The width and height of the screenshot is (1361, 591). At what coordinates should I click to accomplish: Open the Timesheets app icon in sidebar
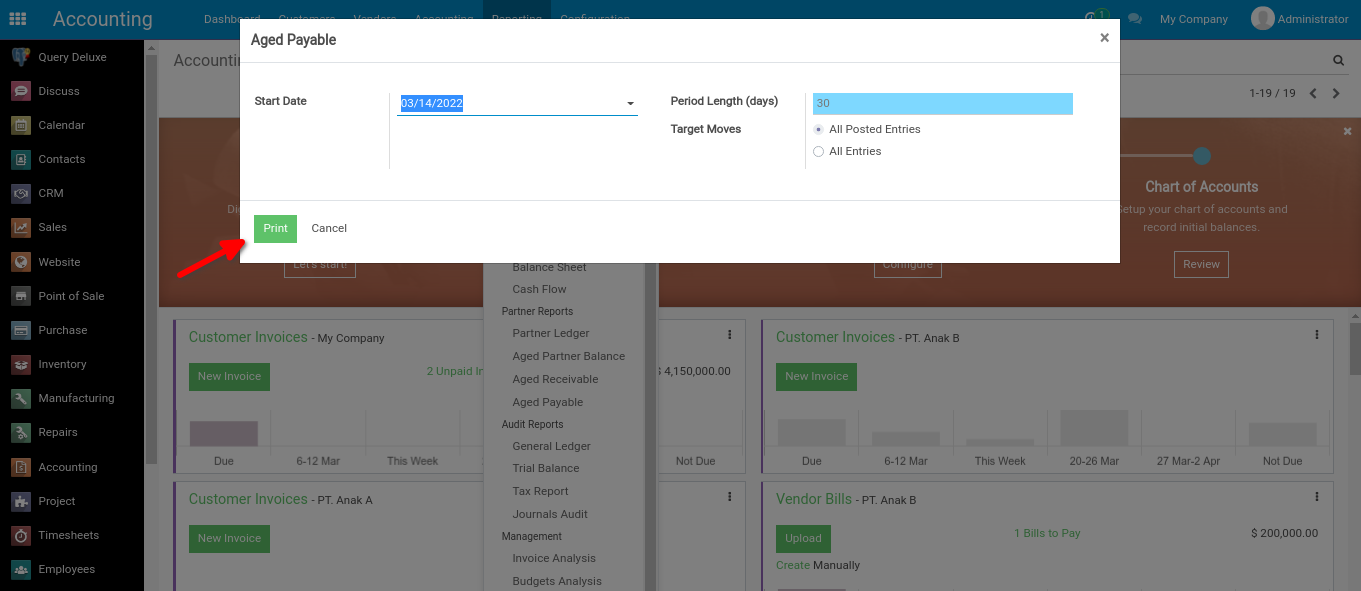(21, 535)
